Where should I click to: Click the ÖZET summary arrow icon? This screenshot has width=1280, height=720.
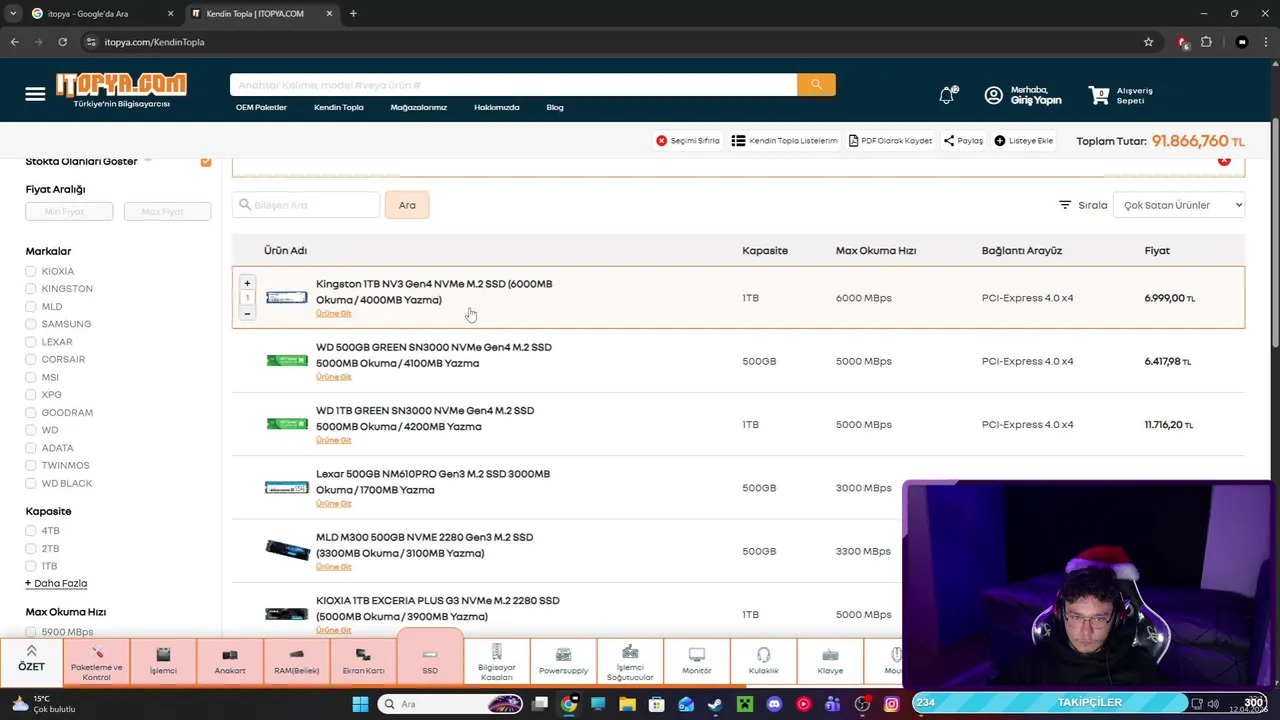(31, 651)
